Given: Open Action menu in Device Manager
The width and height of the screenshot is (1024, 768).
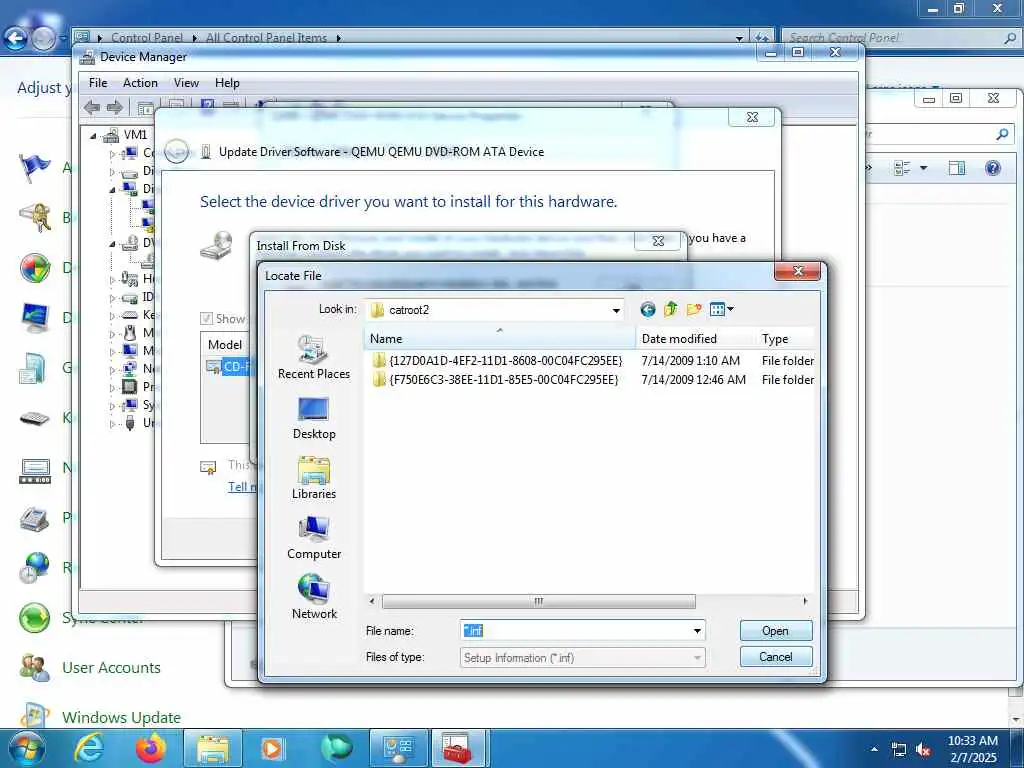Looking at the screenshot, I should [140, 83].
